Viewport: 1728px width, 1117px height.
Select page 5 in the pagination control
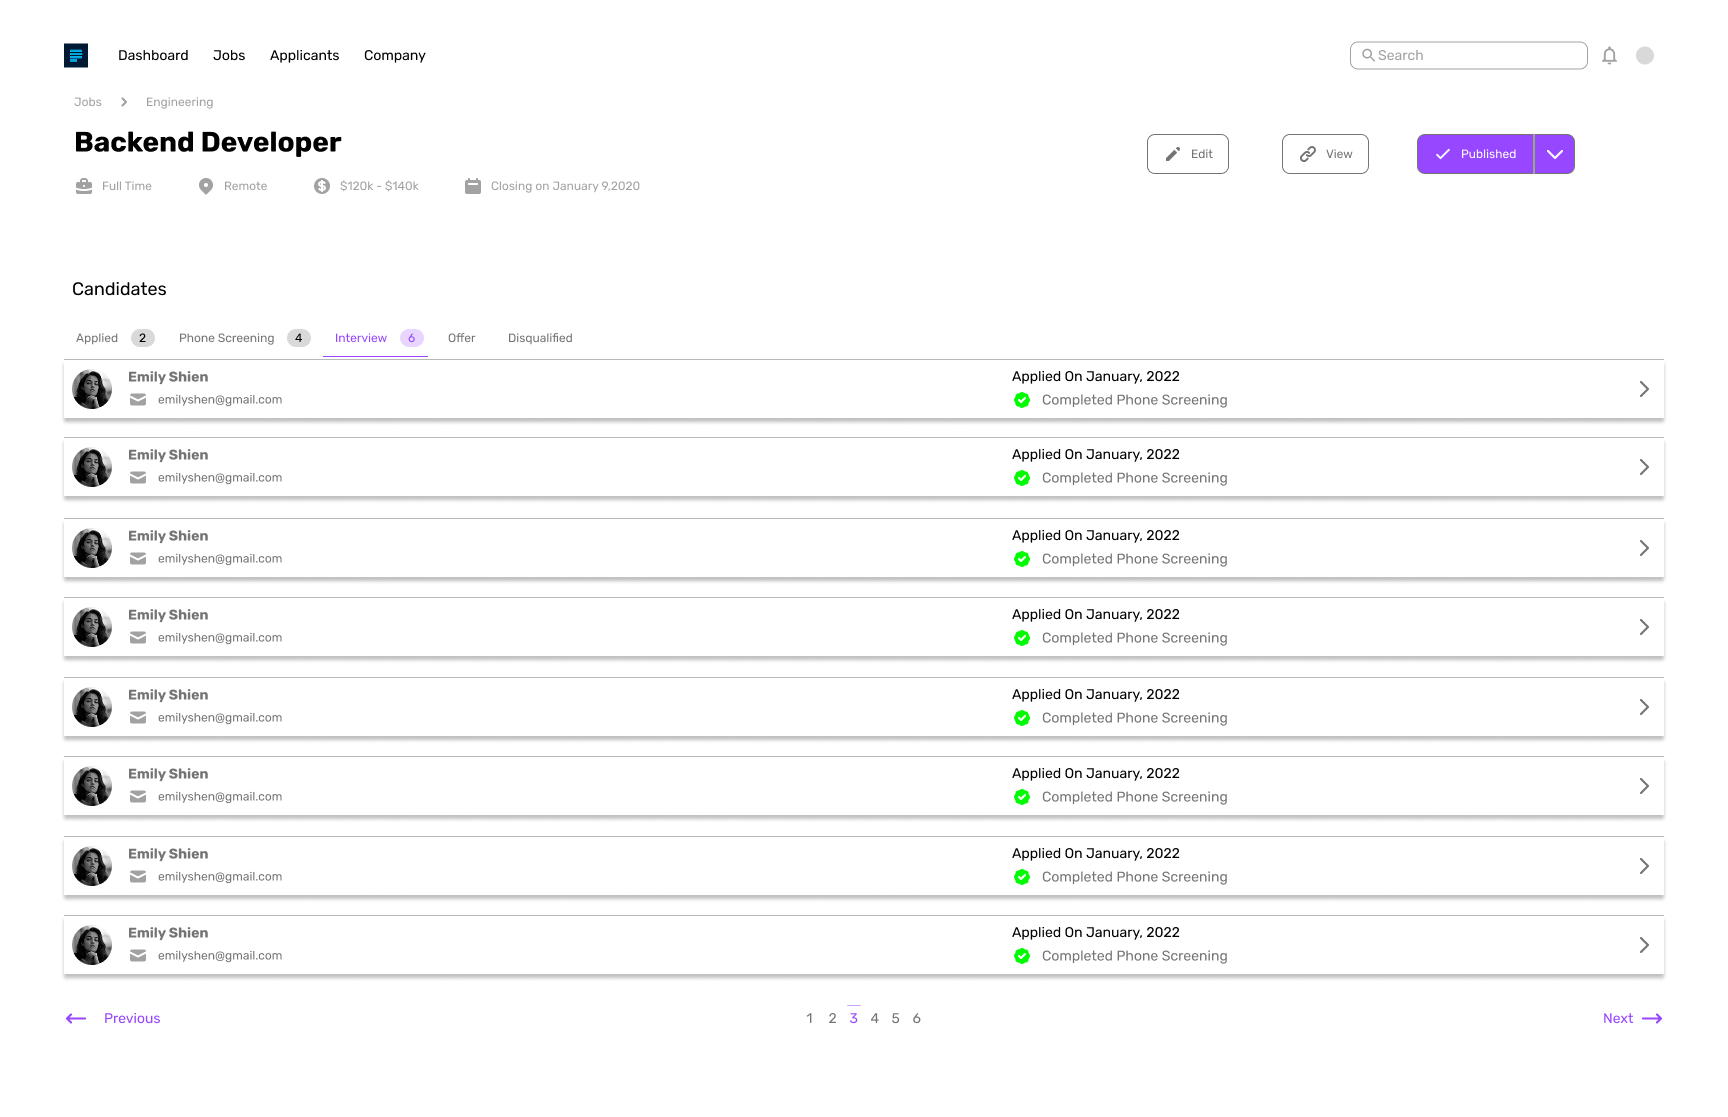point(895,1018)
